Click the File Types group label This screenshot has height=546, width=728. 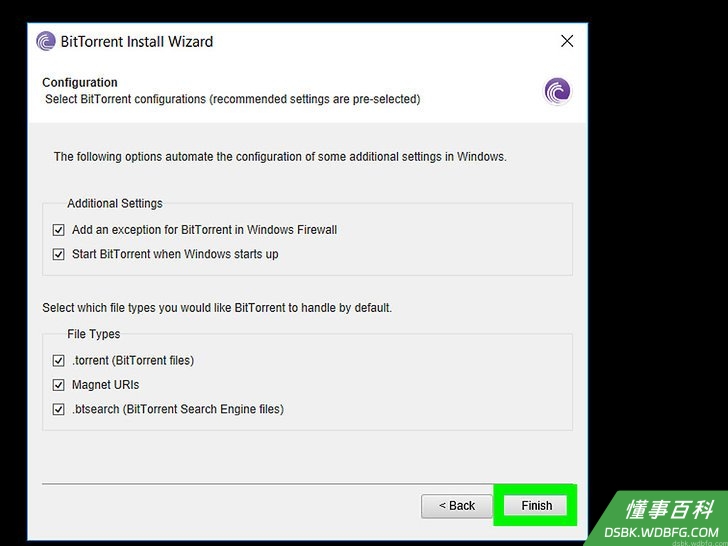pyautogui.click(x=93, y=334)
